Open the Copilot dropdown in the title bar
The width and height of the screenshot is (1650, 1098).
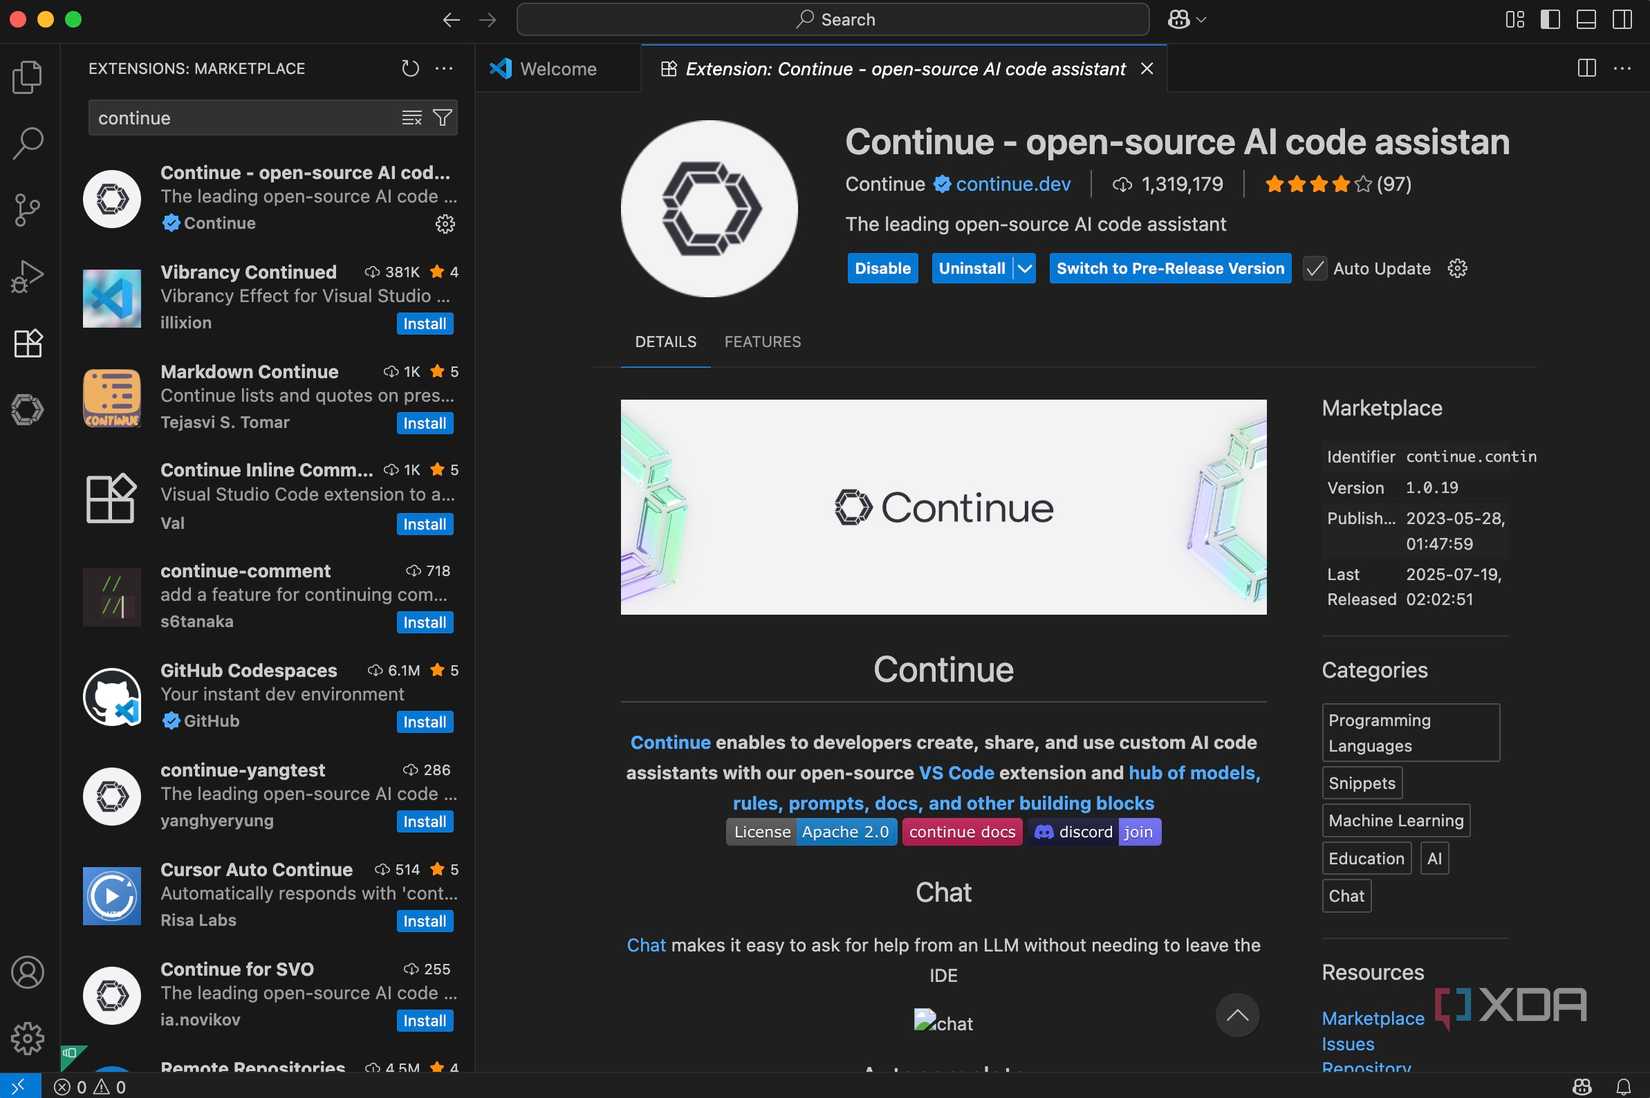coord(1186,19)
